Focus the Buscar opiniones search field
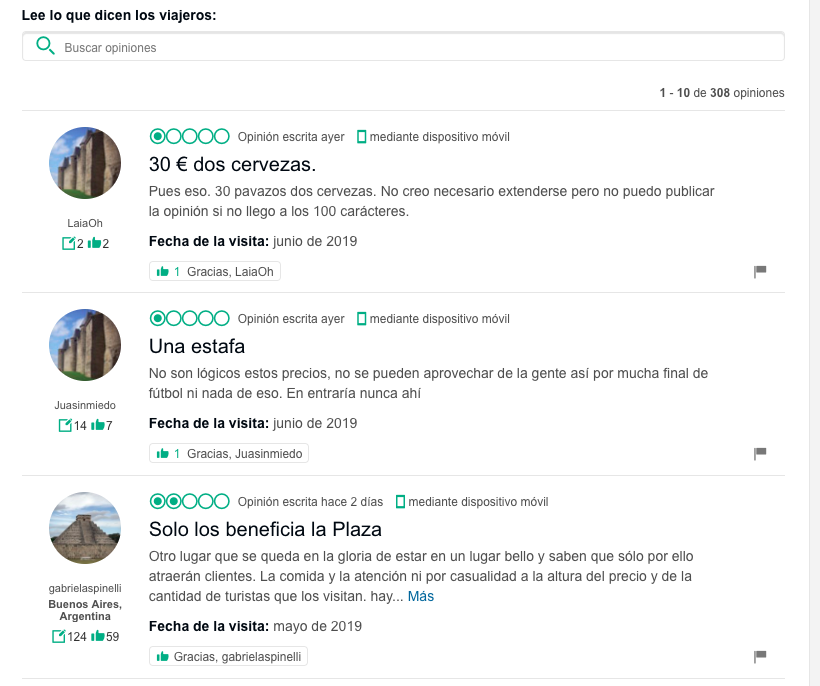The height and width of the screenshot is (686, 820). point(403,47)
